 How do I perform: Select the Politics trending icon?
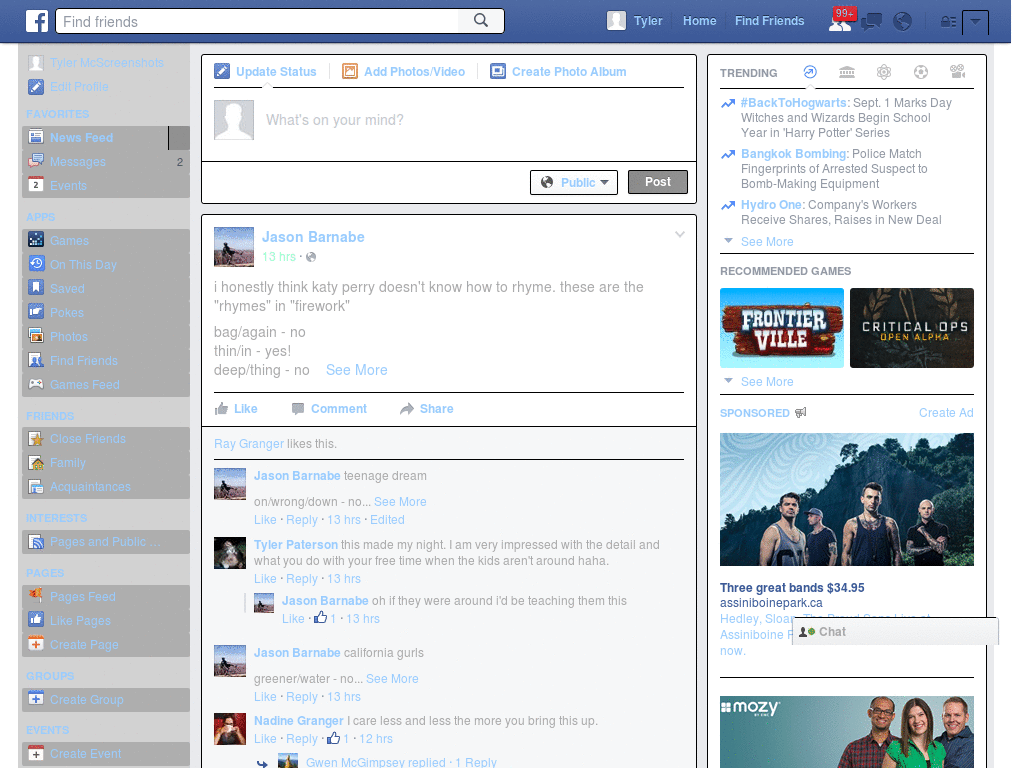[847, 72]
